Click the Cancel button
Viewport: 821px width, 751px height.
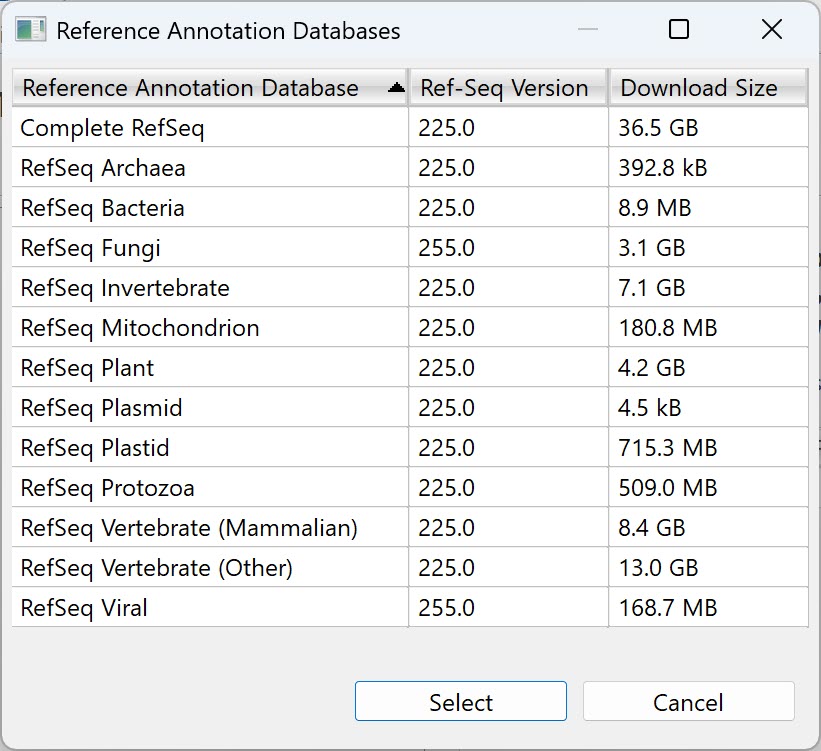(x=689, y=701)
